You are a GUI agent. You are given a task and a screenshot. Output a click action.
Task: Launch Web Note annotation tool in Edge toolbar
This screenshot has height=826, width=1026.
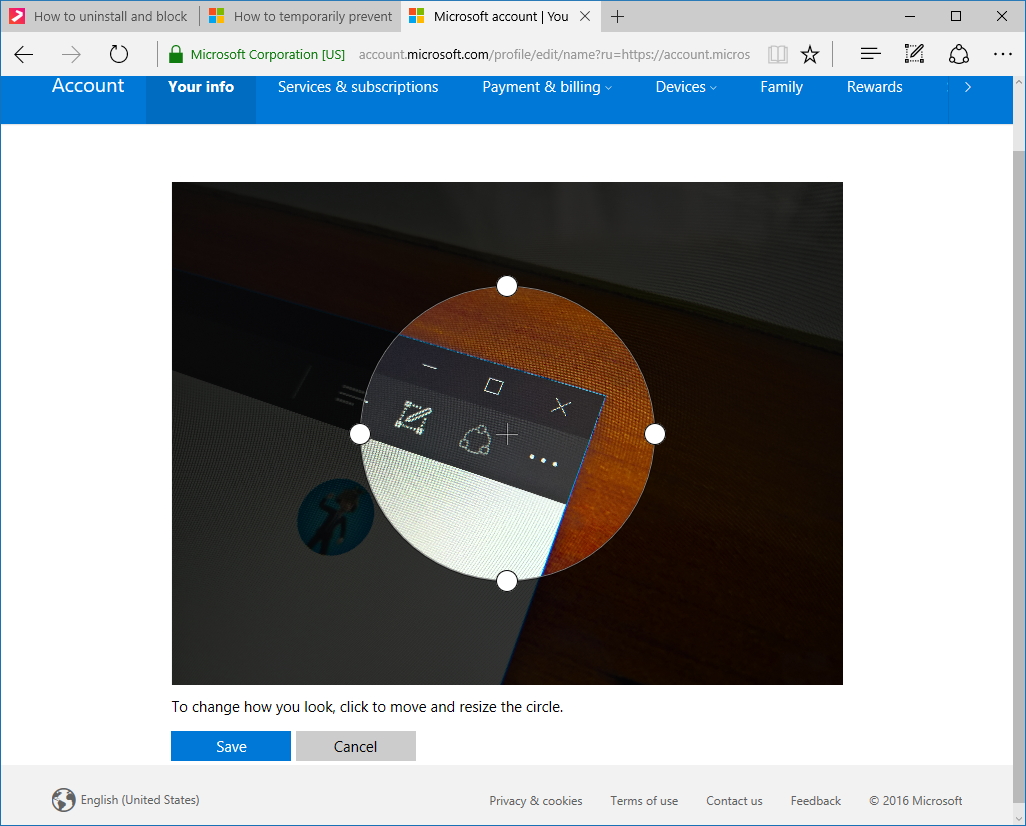tap(914, 54)
